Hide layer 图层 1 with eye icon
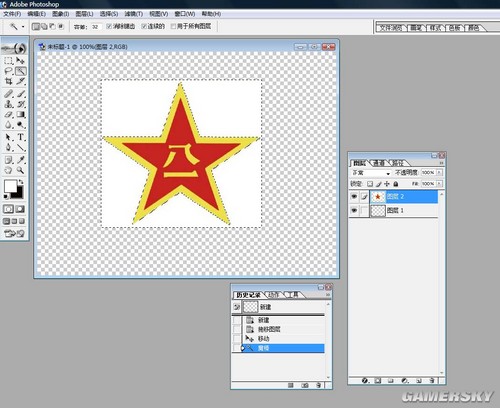This screenshot has height=408, width=500. [x=354, y=210]
